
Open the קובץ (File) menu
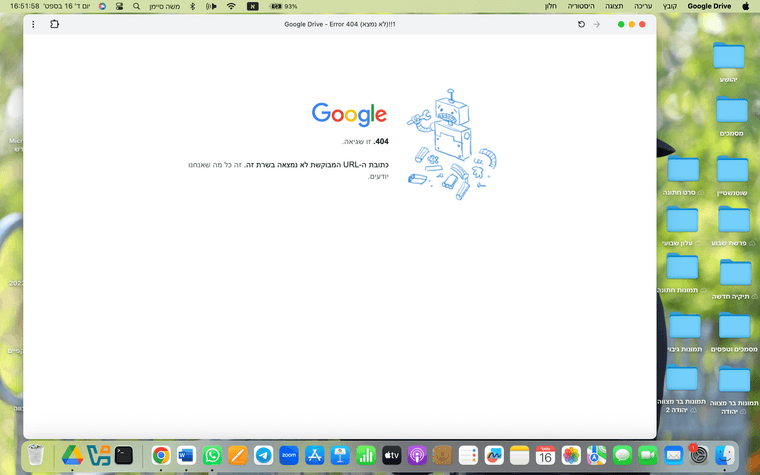click(670, 6)
